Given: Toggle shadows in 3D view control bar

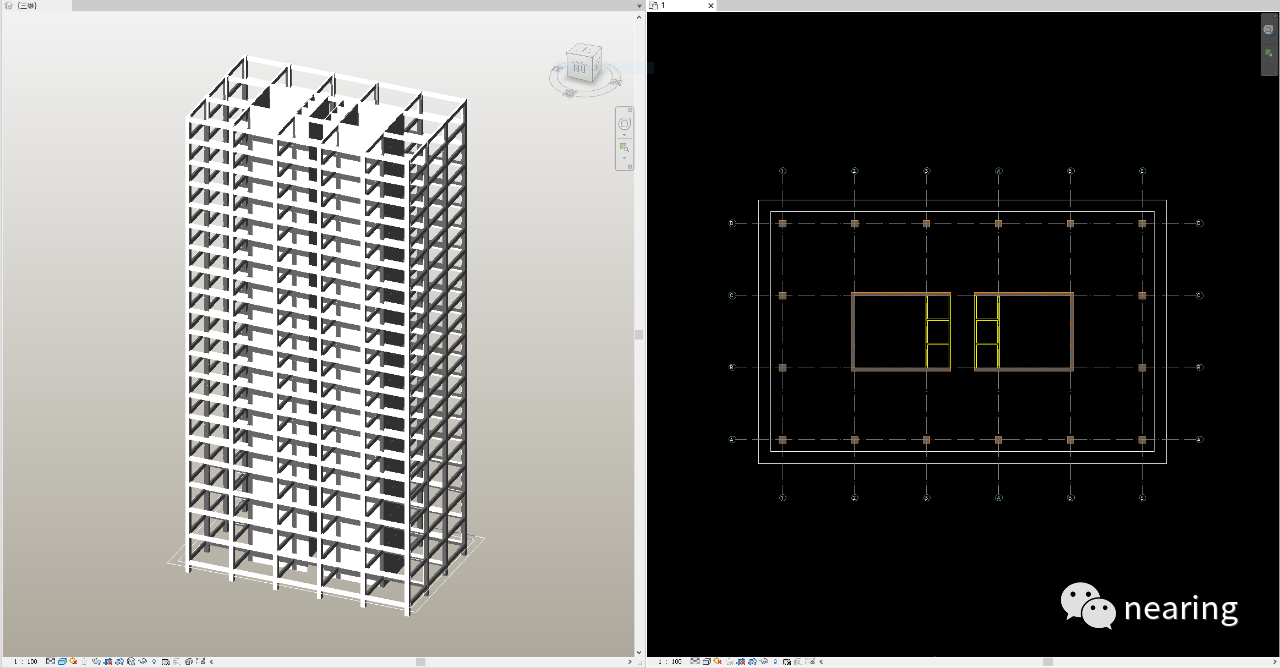Looking at the screenshot, I should [84, 661].
